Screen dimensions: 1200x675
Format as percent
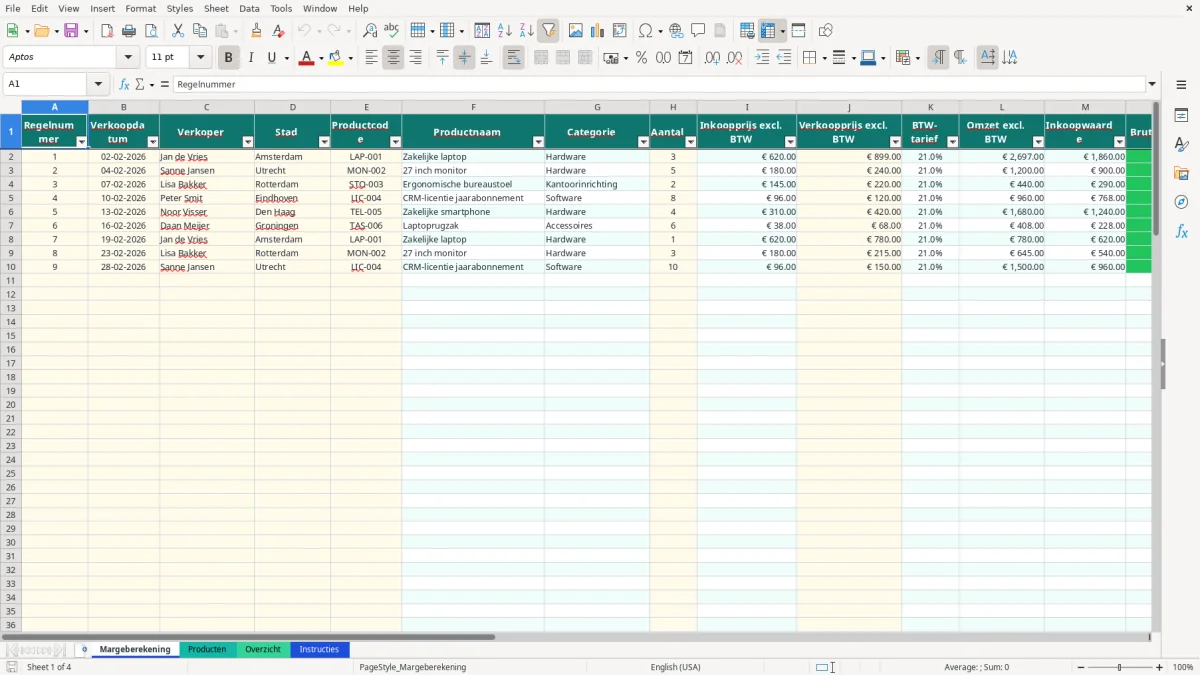click(641, 58)
